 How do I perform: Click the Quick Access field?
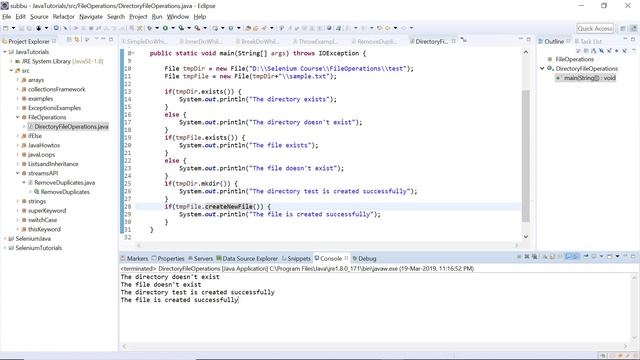[x=595, y=28]
